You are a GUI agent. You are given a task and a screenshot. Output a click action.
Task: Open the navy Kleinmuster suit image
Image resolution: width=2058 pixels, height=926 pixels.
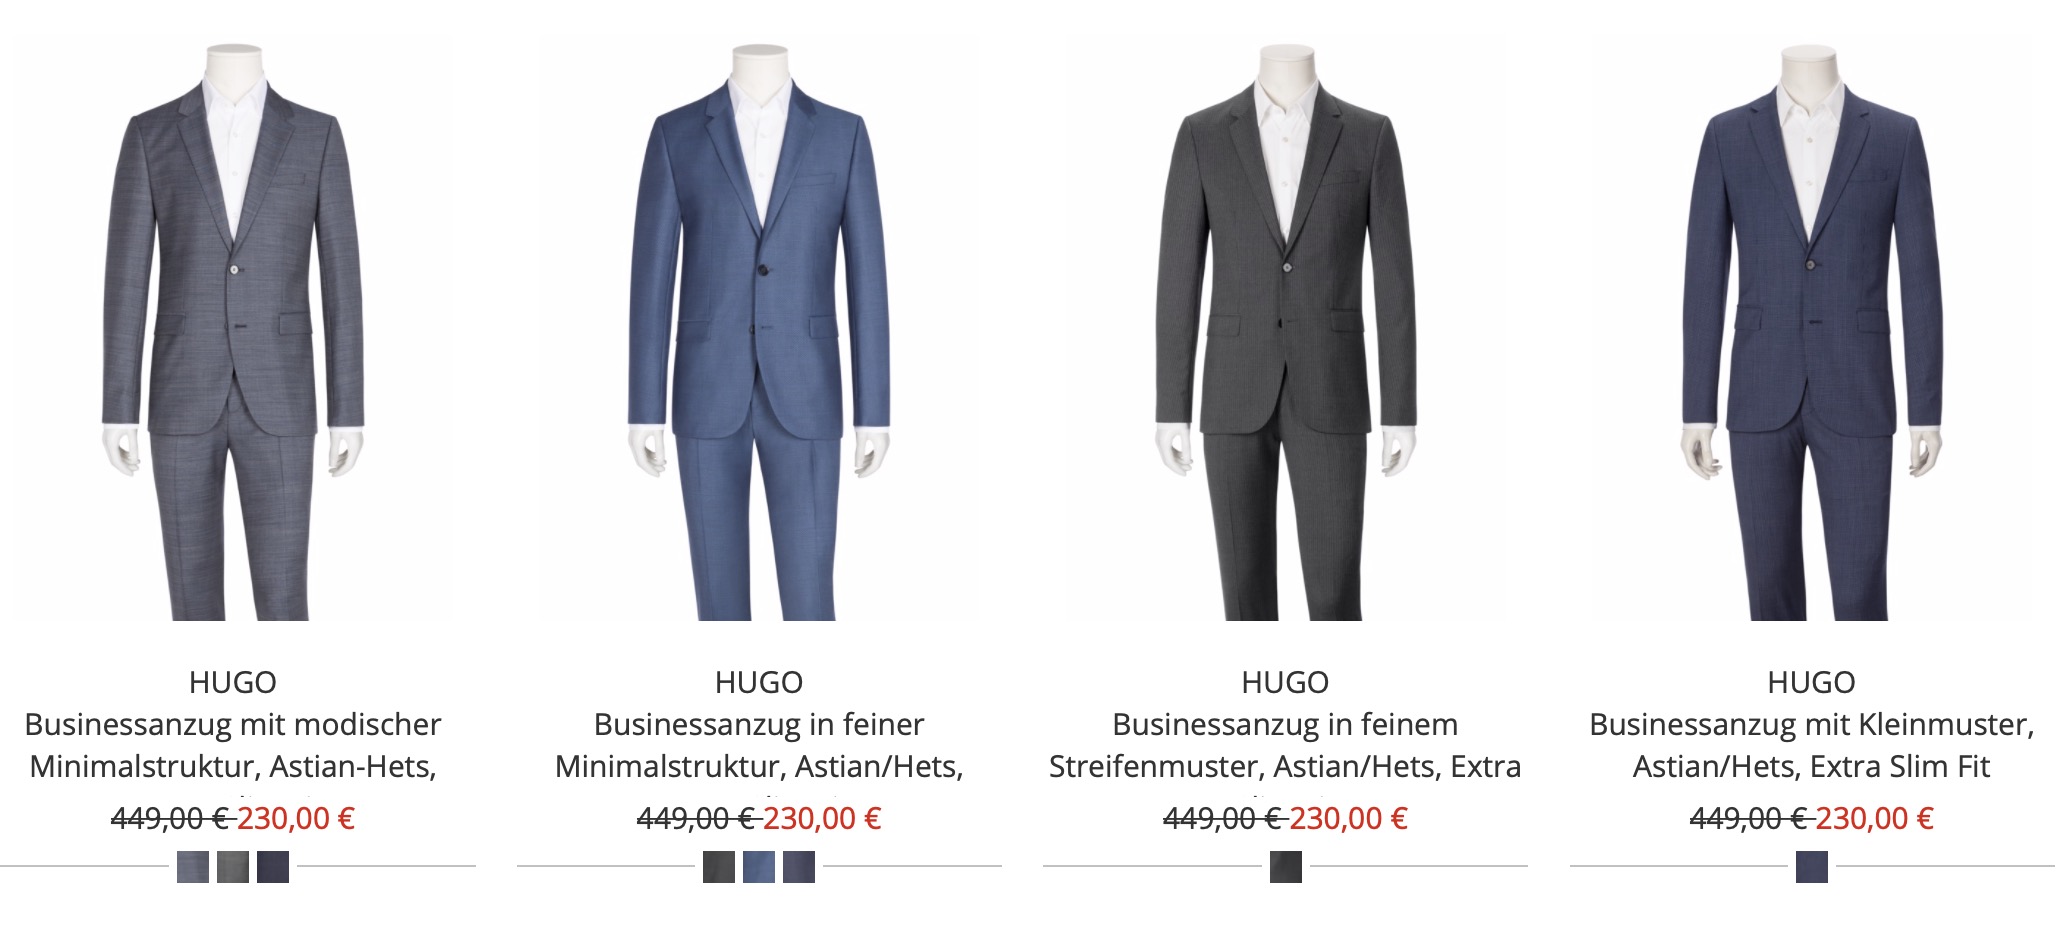1811,330
